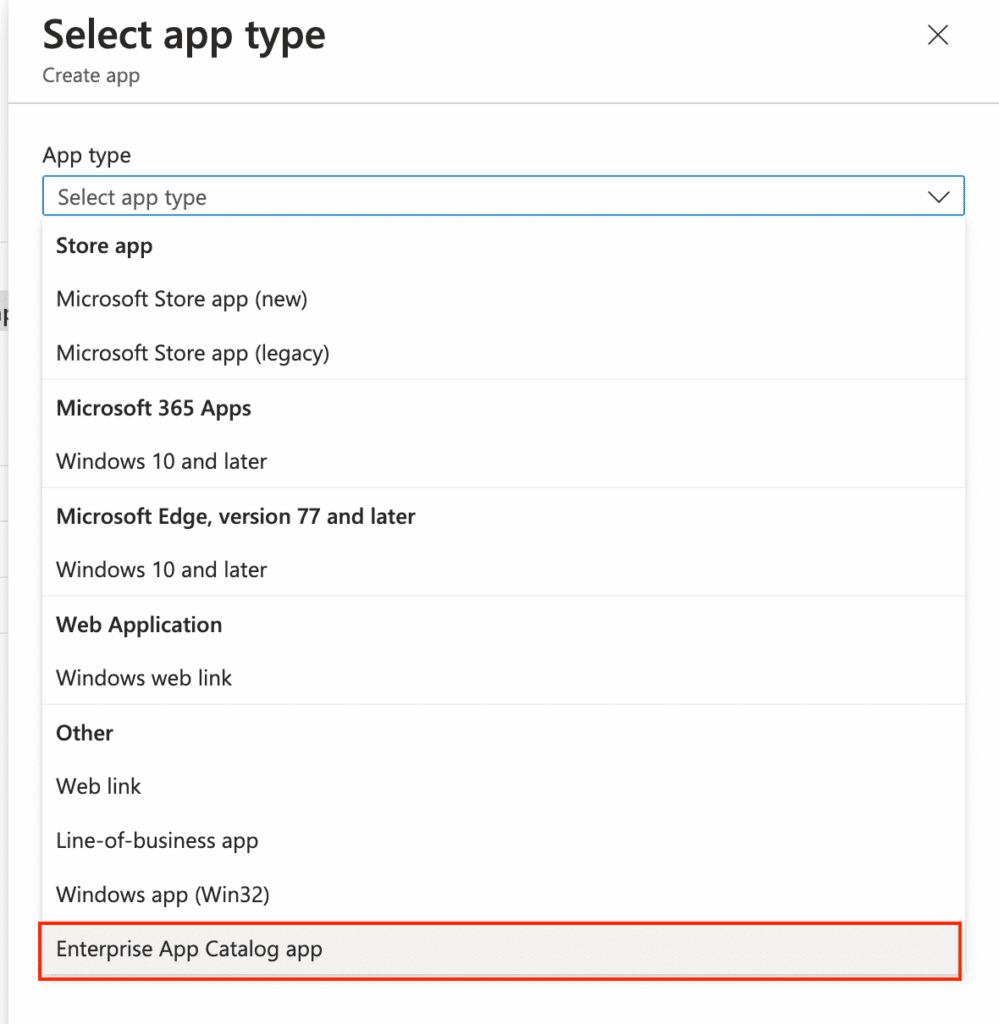Click the Select app type combo box
999x1024 pixels.
(x=400, y=196)
